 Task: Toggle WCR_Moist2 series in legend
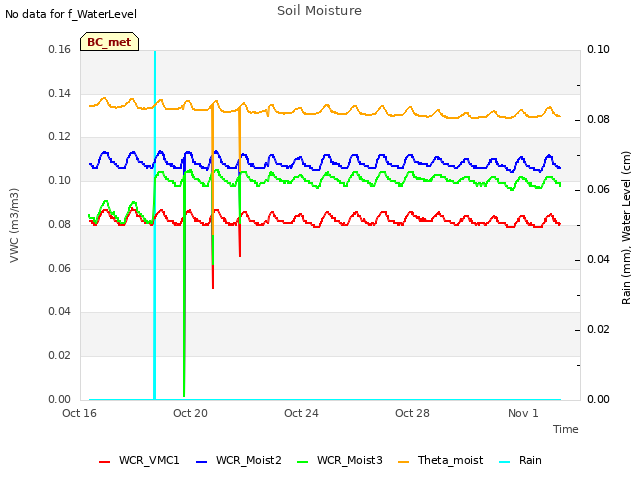(239, 460)
